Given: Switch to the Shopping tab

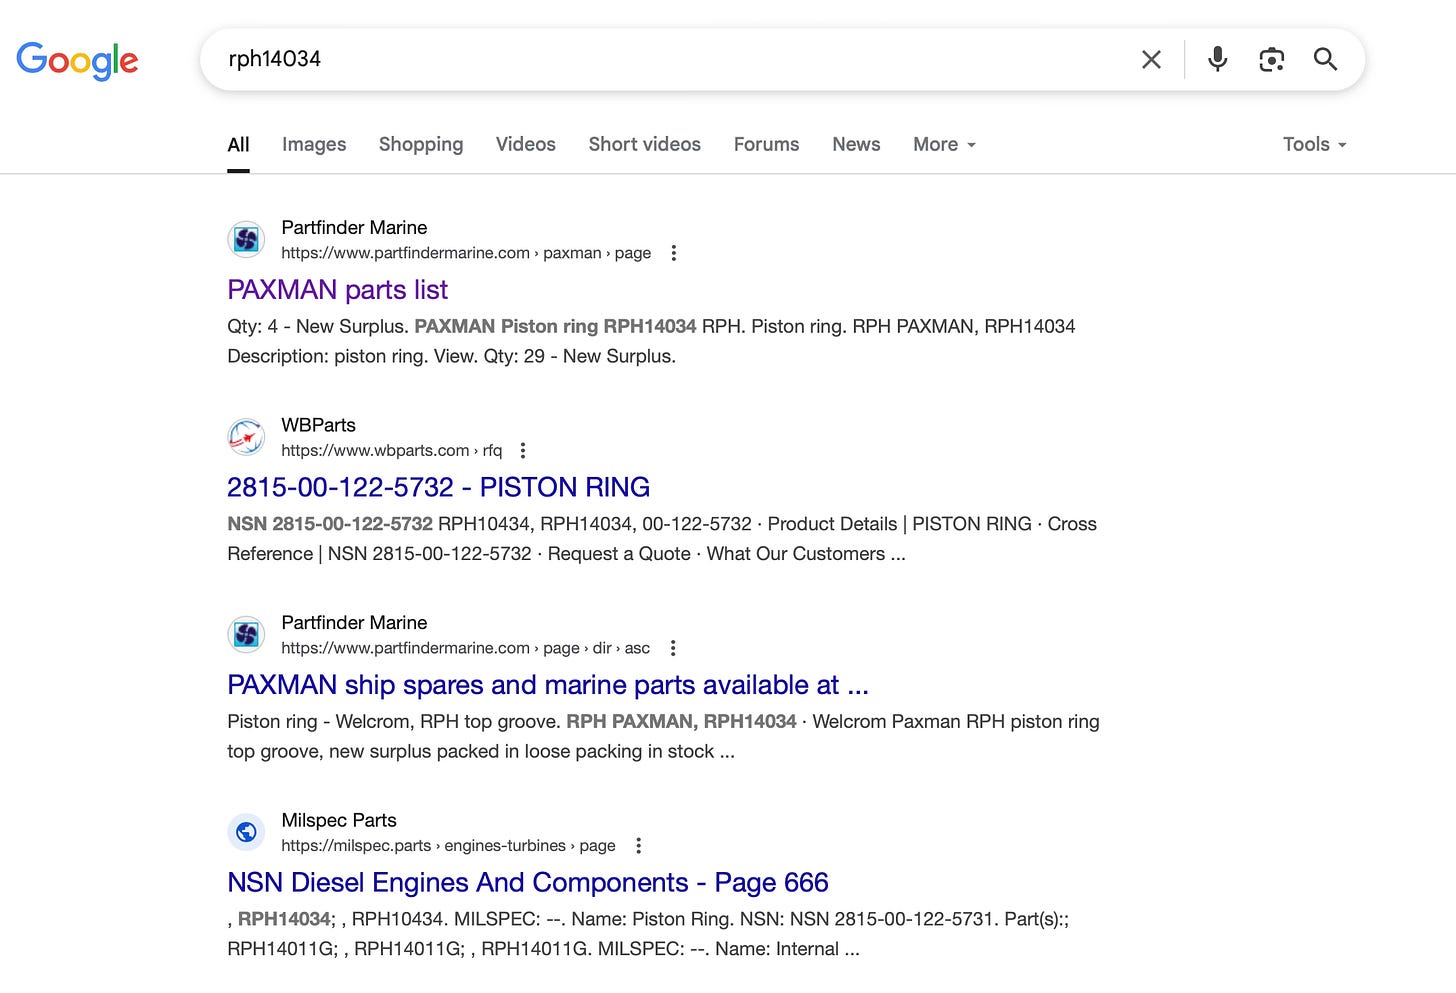Looking at the screenshot, I should (421, 144).
